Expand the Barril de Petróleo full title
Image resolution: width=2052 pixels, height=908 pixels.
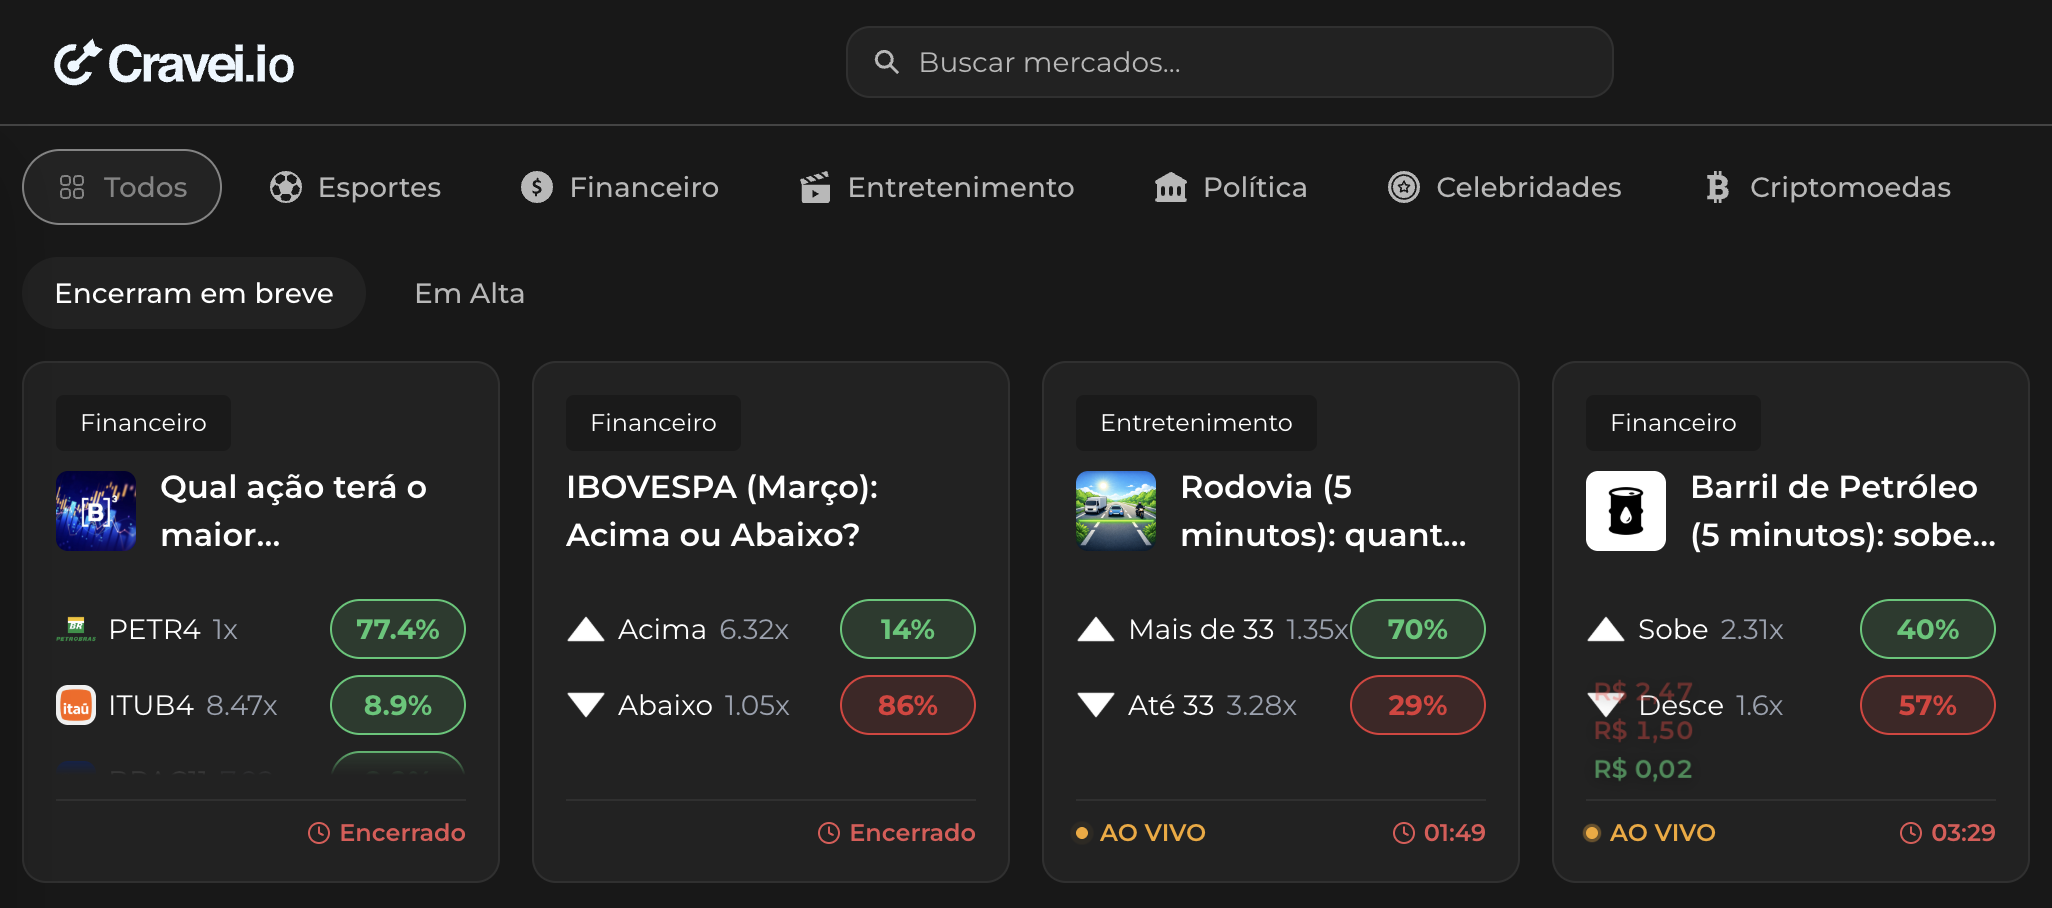(1840, 510)
